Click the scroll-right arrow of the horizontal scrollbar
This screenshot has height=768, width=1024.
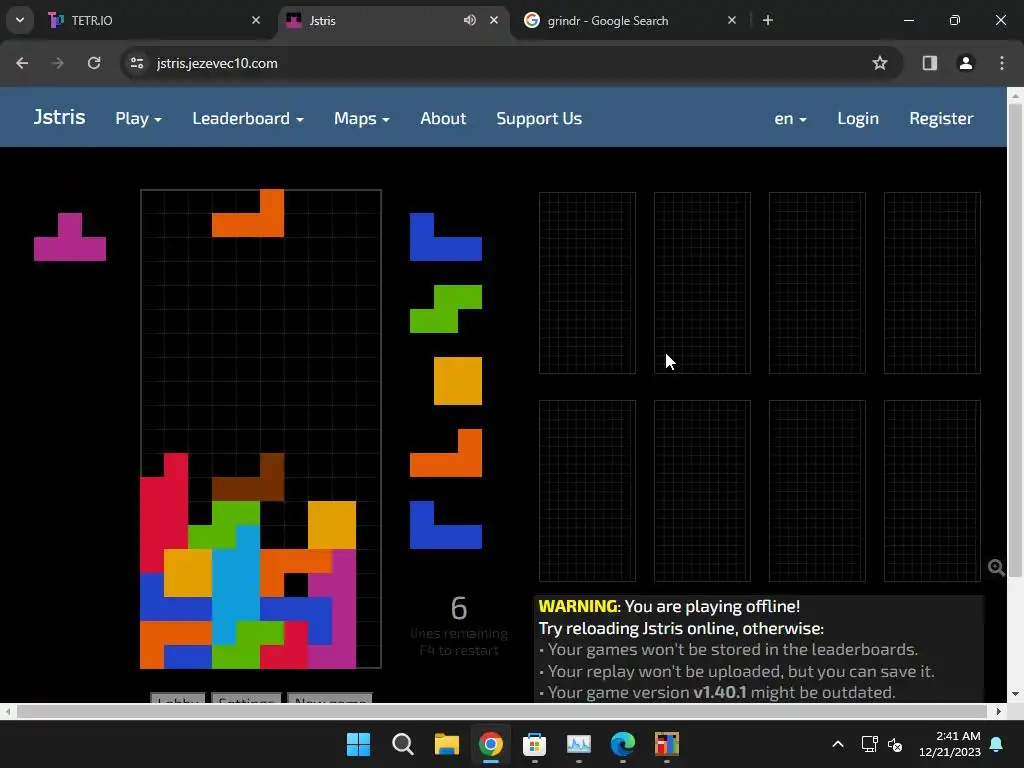click(999, 711)
